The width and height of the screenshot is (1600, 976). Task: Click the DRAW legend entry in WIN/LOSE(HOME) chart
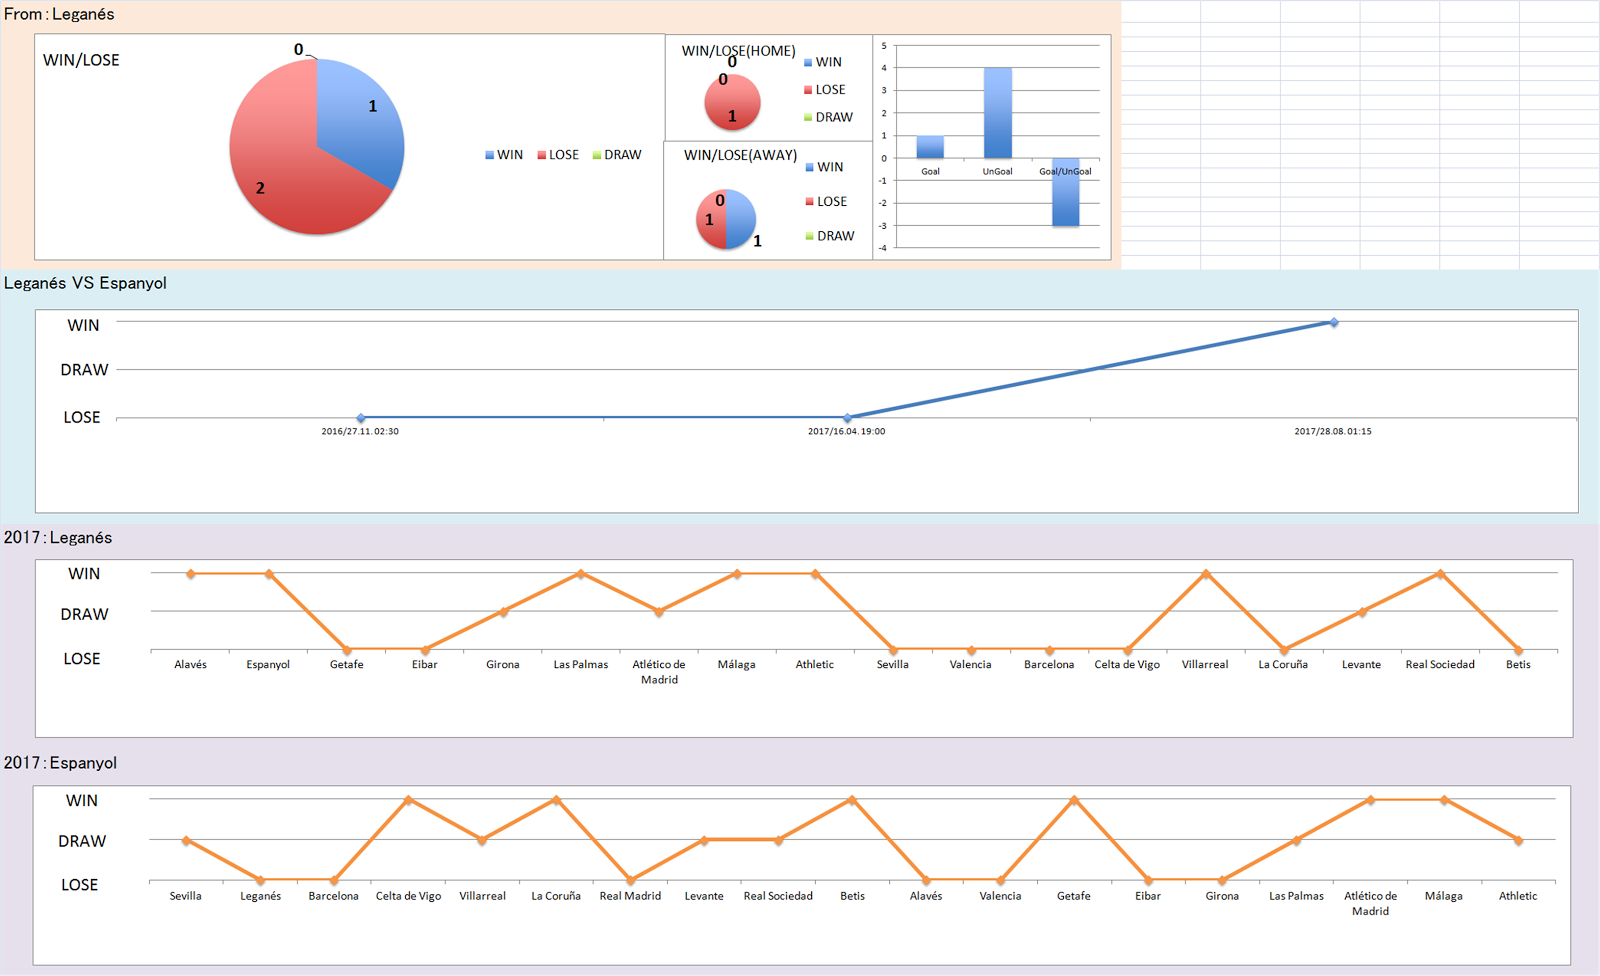pyautogui.click(x=829, y=117)
